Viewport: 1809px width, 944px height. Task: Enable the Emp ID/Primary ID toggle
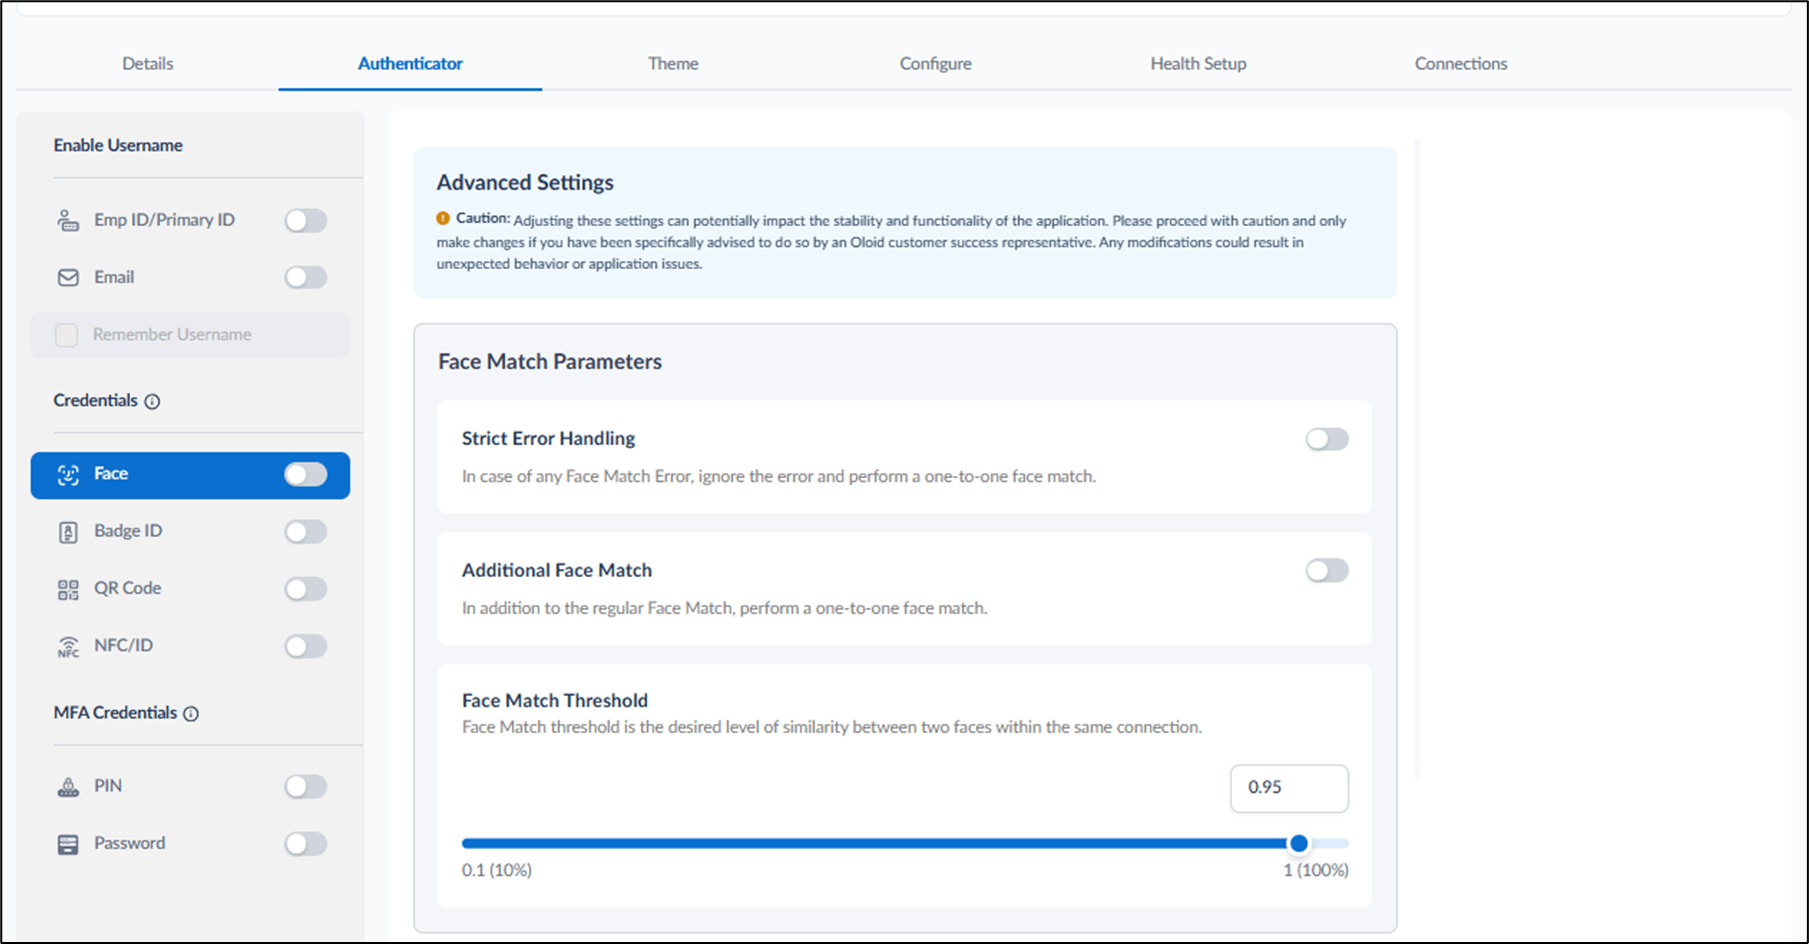coord(306,220)
